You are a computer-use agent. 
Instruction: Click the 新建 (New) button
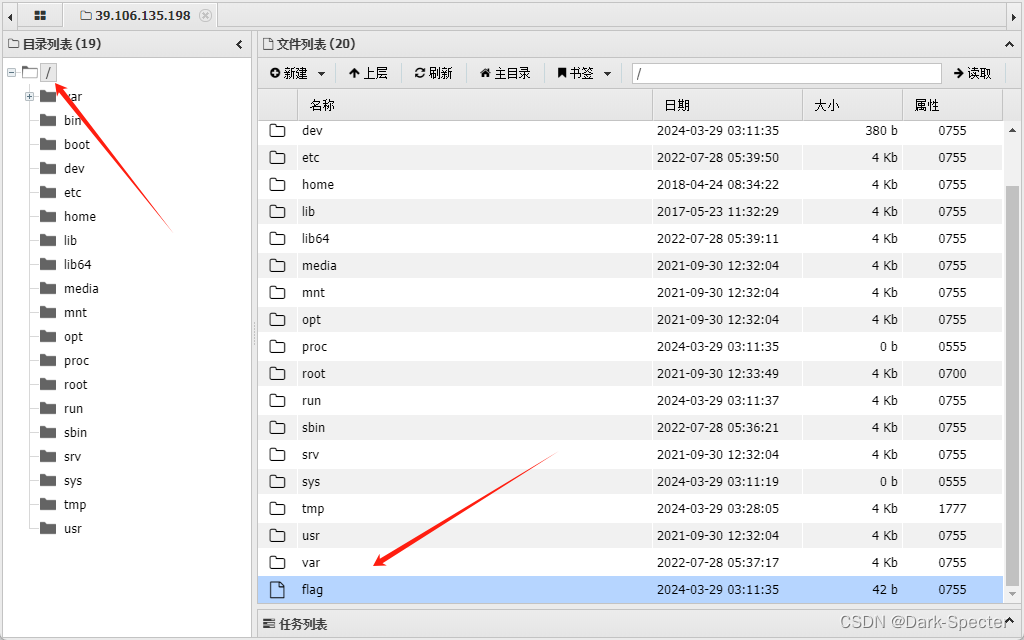pyautogui.click(x=289, y=73)
